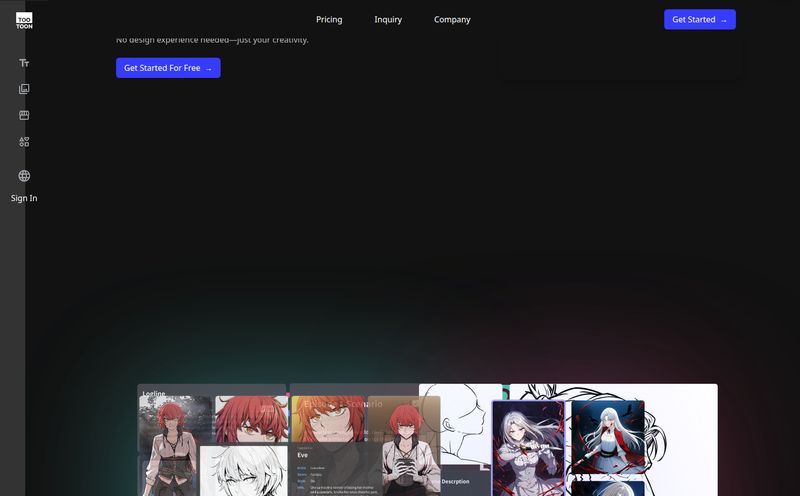Select the silver-haired girl with sword card

(528, 448)
